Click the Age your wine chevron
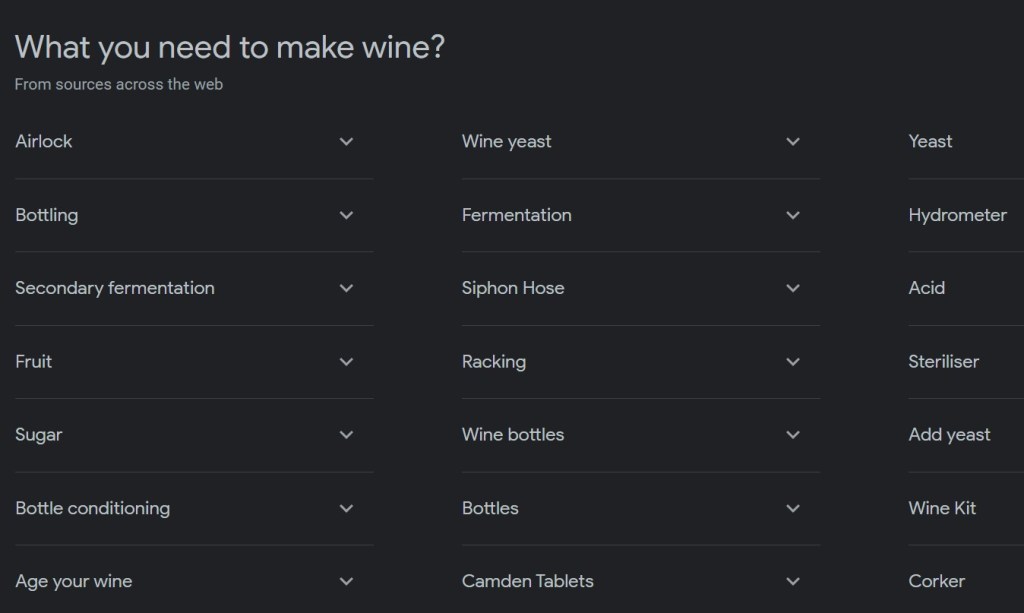Viewport: 1024px width, 613px height. click(x=346, y=581)
